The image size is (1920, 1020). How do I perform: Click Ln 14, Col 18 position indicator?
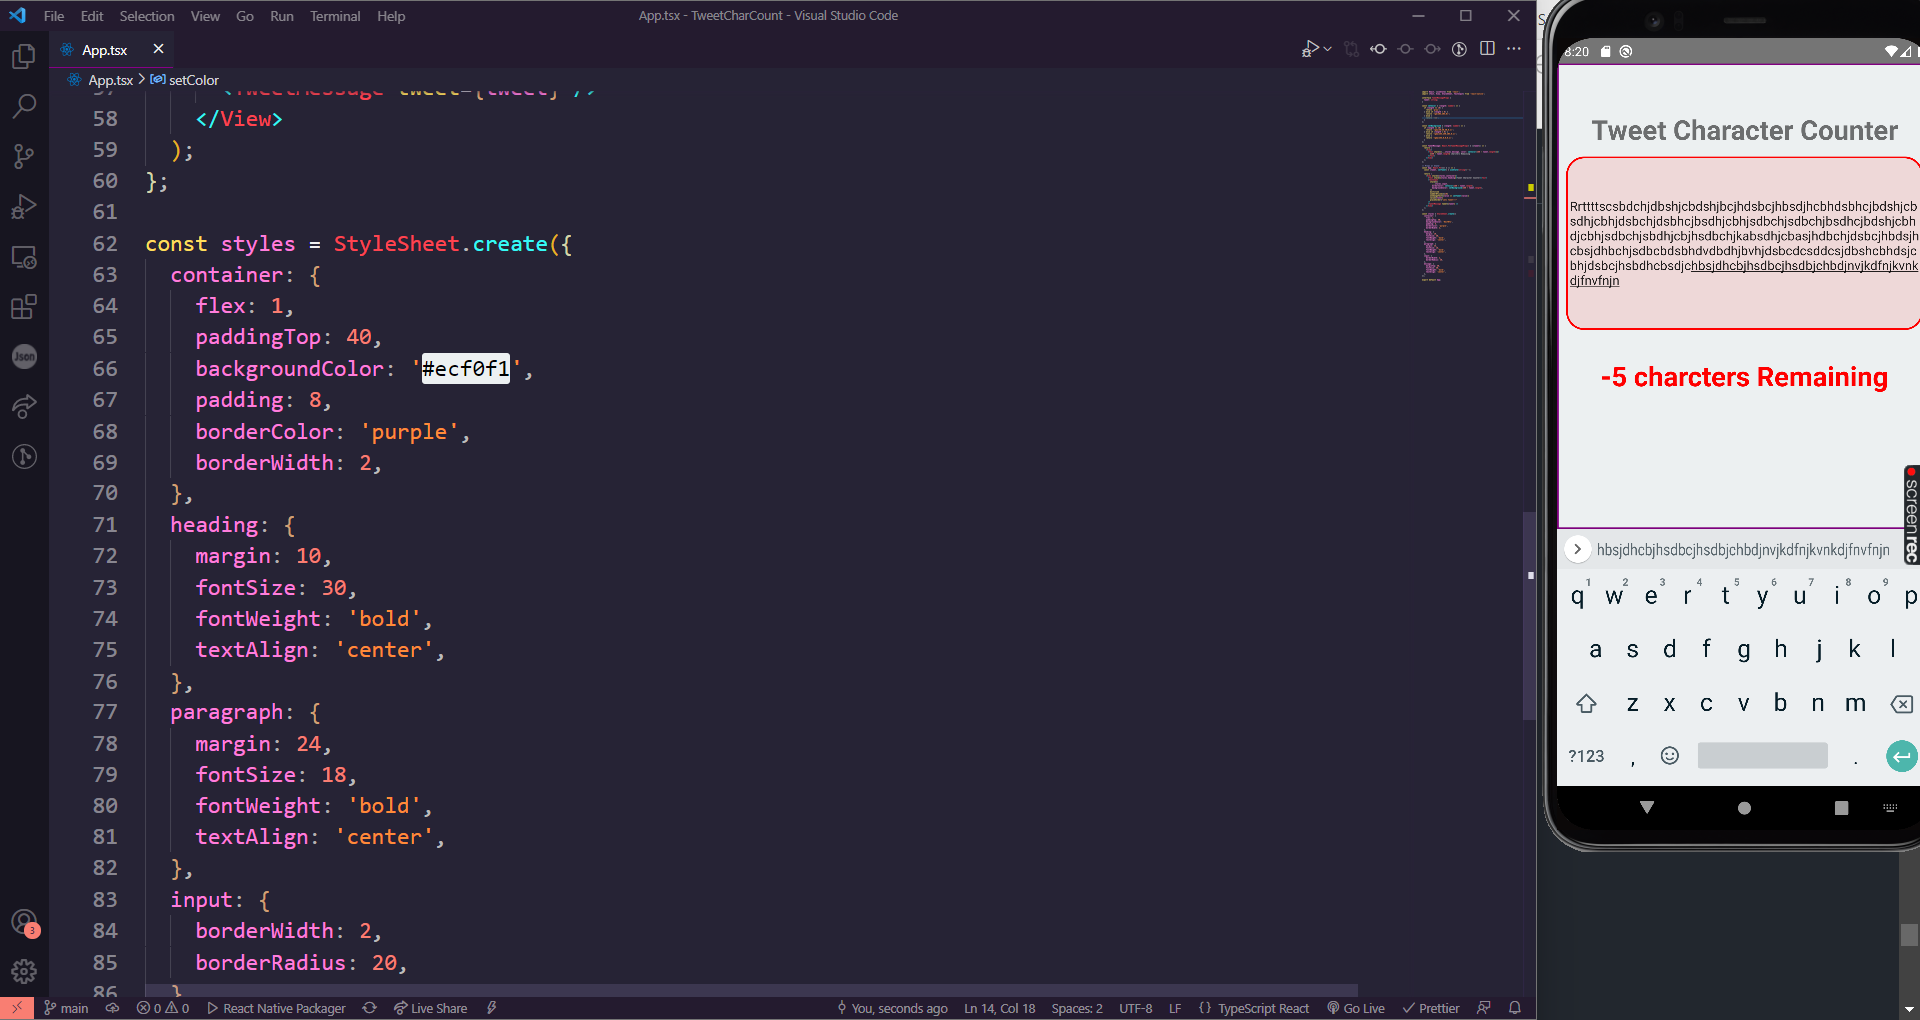(999, 1008)
